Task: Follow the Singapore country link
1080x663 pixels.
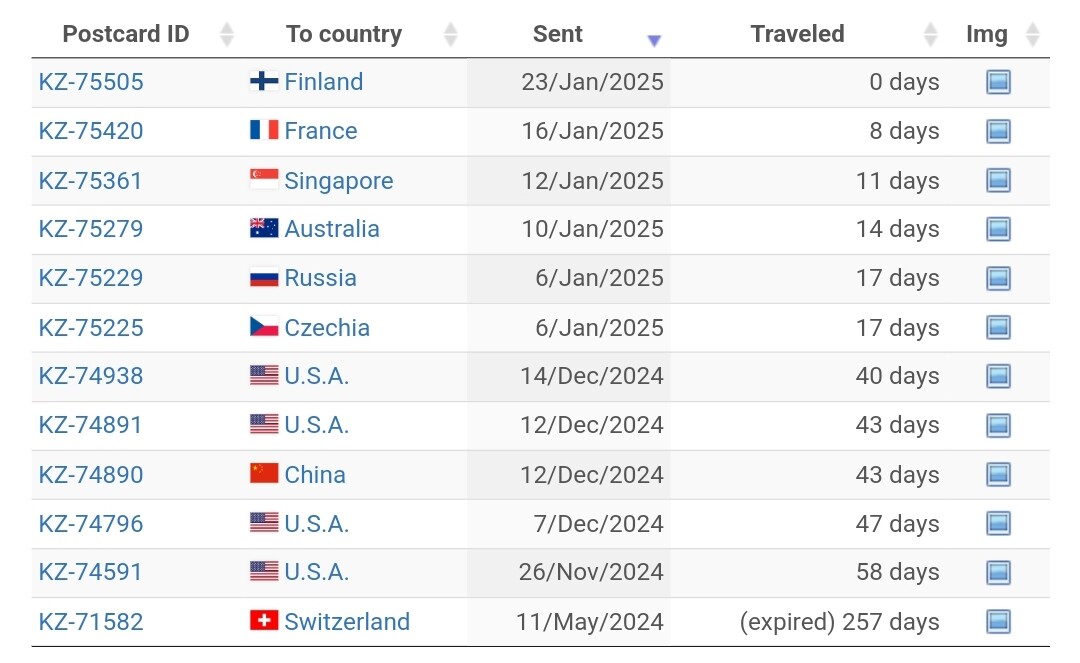Action: [339, 181]
